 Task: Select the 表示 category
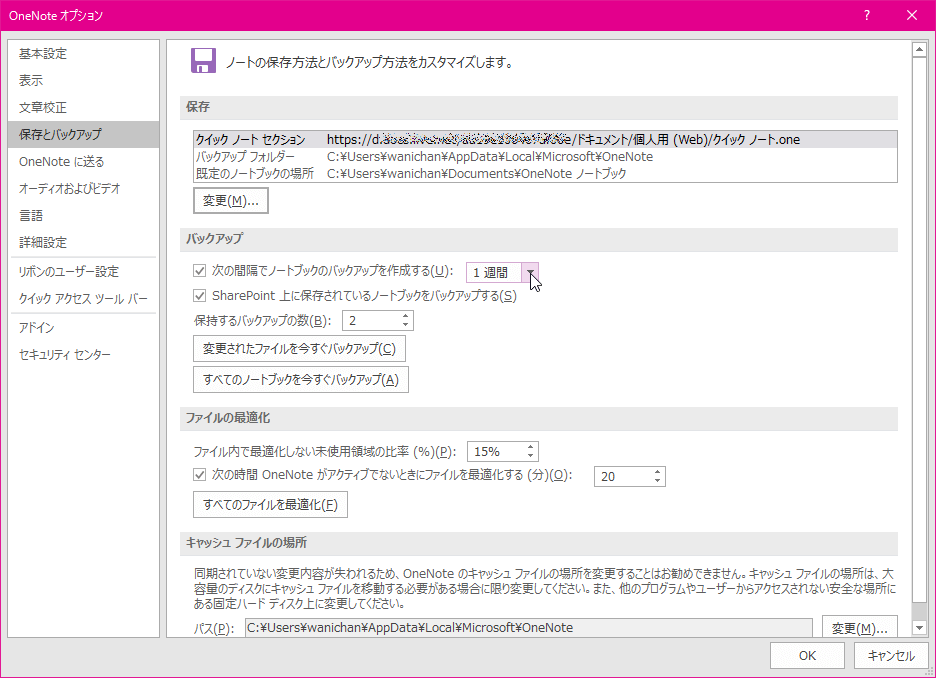(84, 81)
